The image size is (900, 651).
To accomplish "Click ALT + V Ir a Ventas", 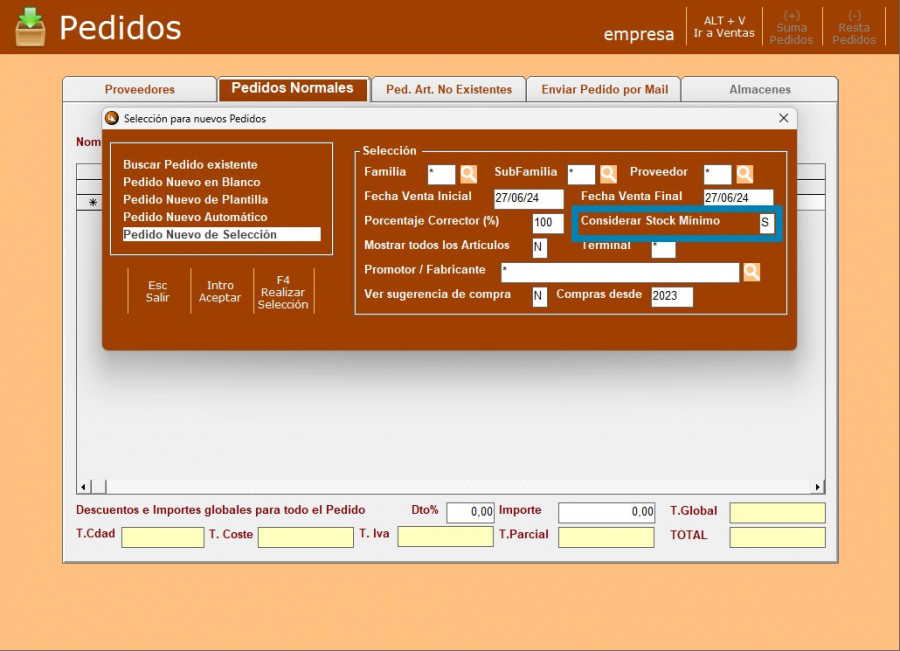I will tap(724, 27).
